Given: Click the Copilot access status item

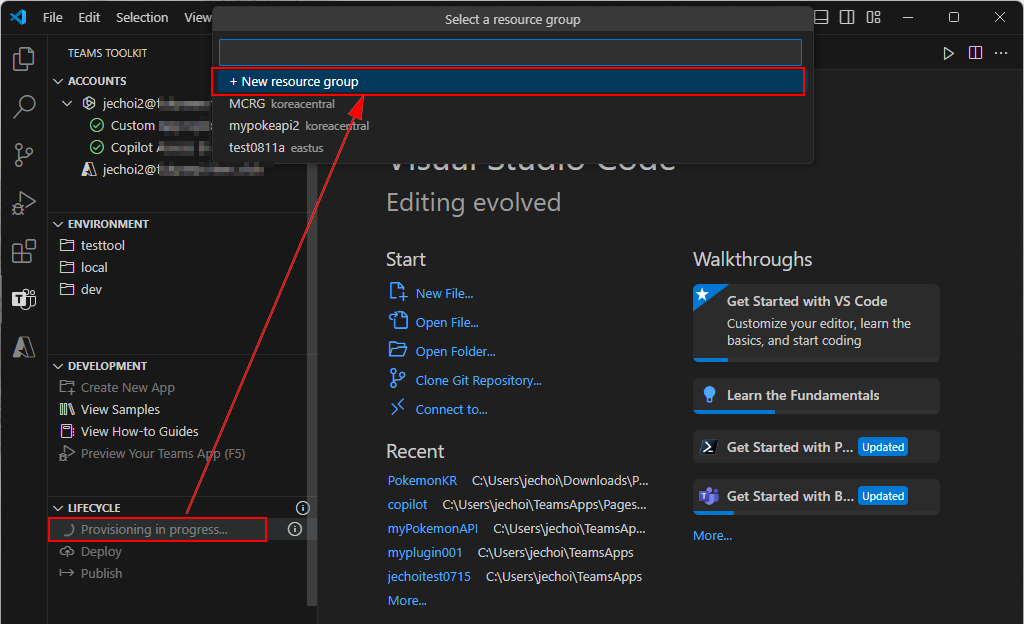Looking at the screenshot, I should point(150,148).
